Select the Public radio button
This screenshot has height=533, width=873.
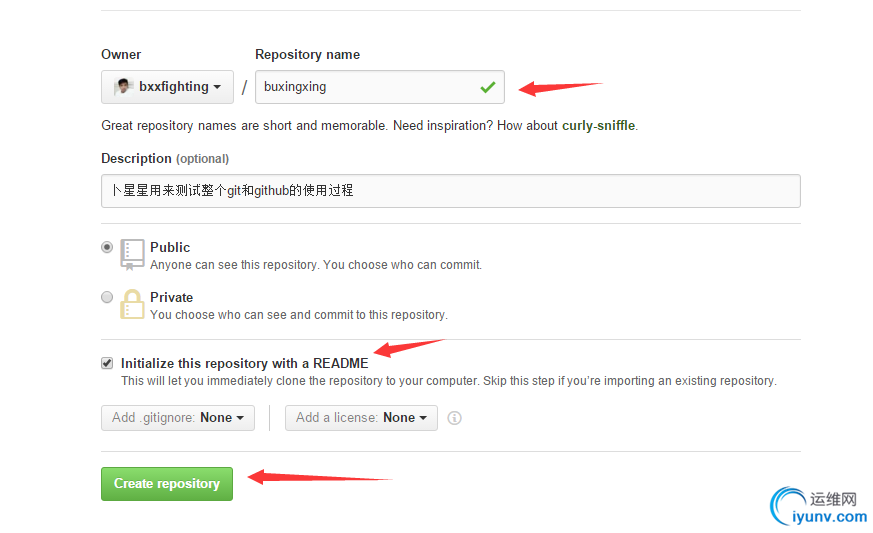pos(107,247)
